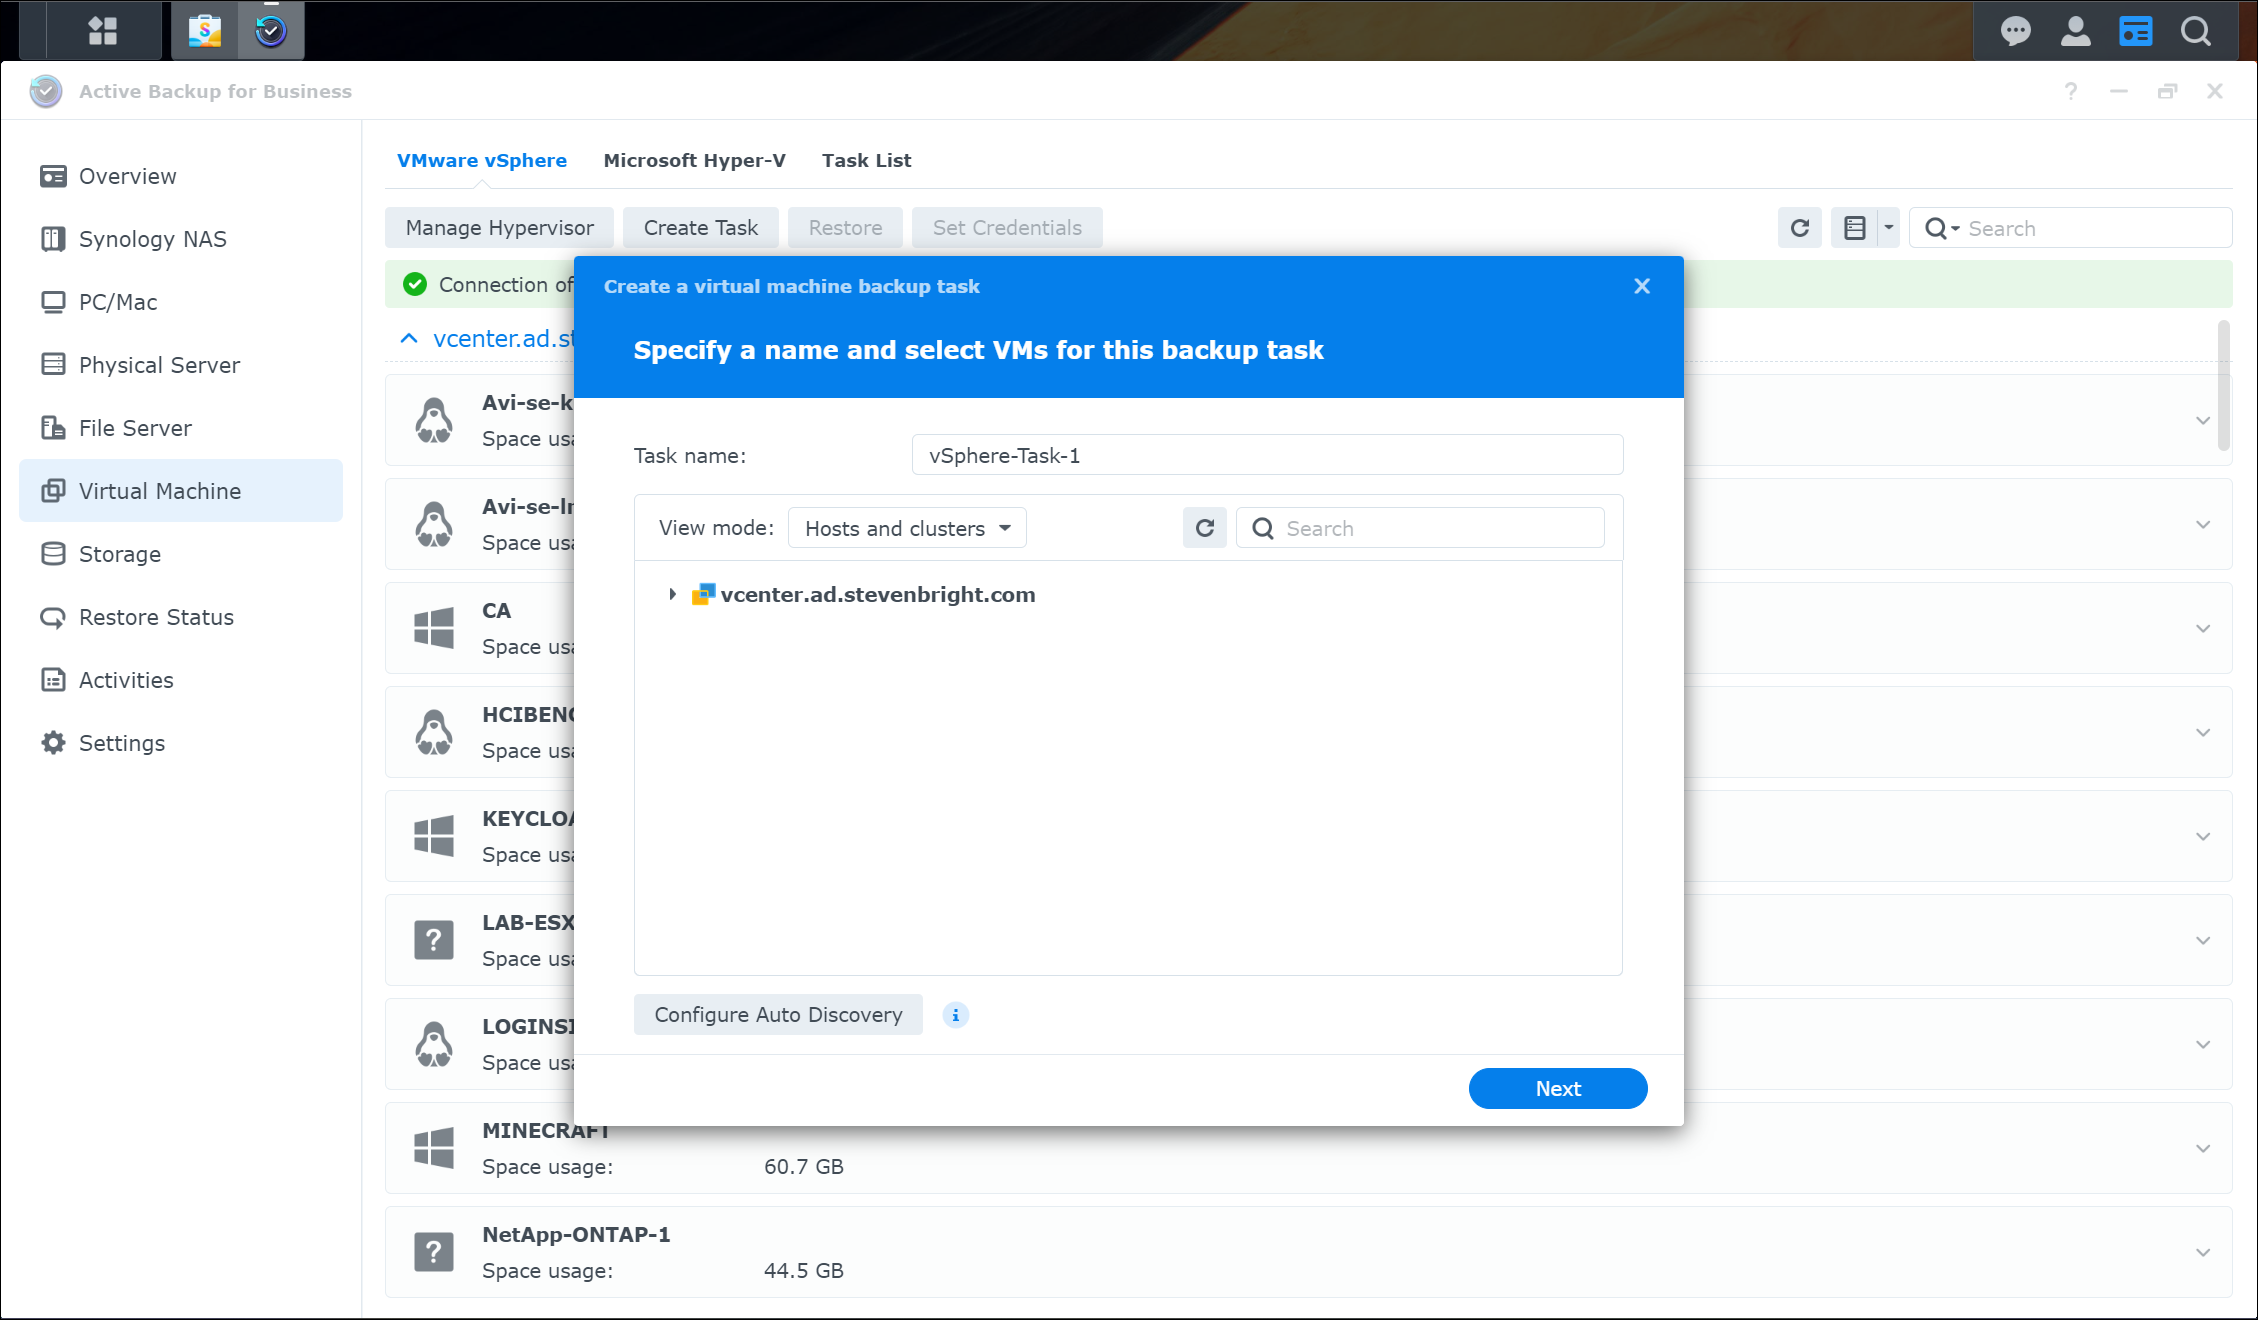2258x1320 pixels.
Task: Expand the NetApp-ONTAP-1 row details
Action: pos(2202,1252)
